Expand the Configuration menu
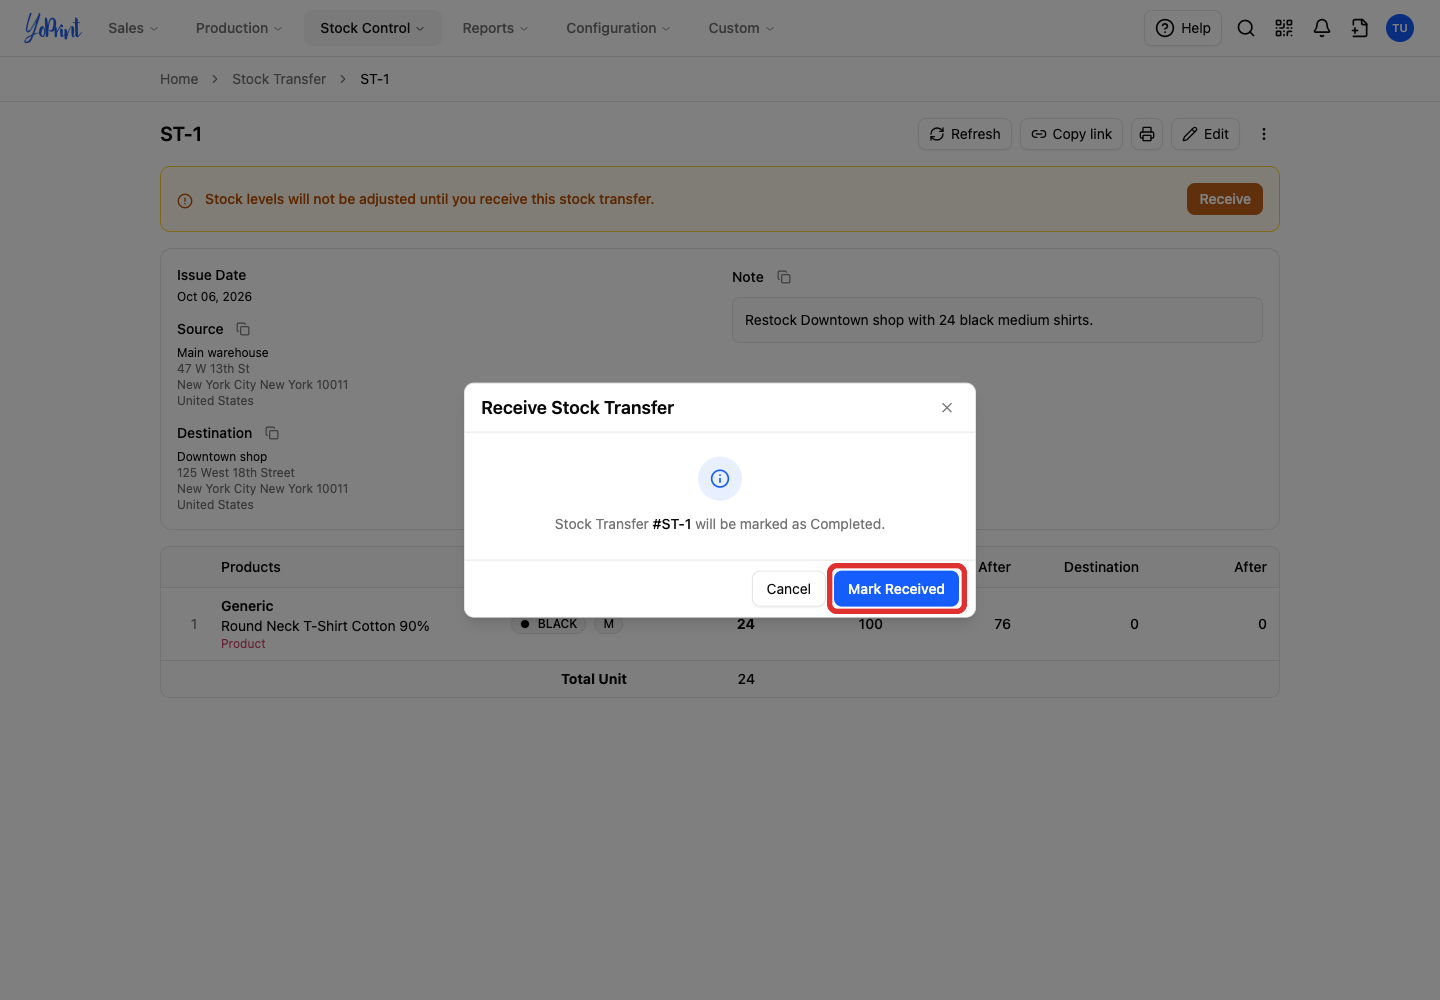The image size is (1440, 1000). click(618, 28)
